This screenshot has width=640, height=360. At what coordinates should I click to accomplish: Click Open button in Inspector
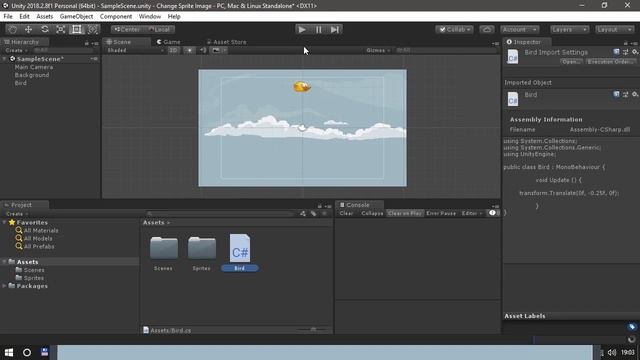tap(571, 62)
